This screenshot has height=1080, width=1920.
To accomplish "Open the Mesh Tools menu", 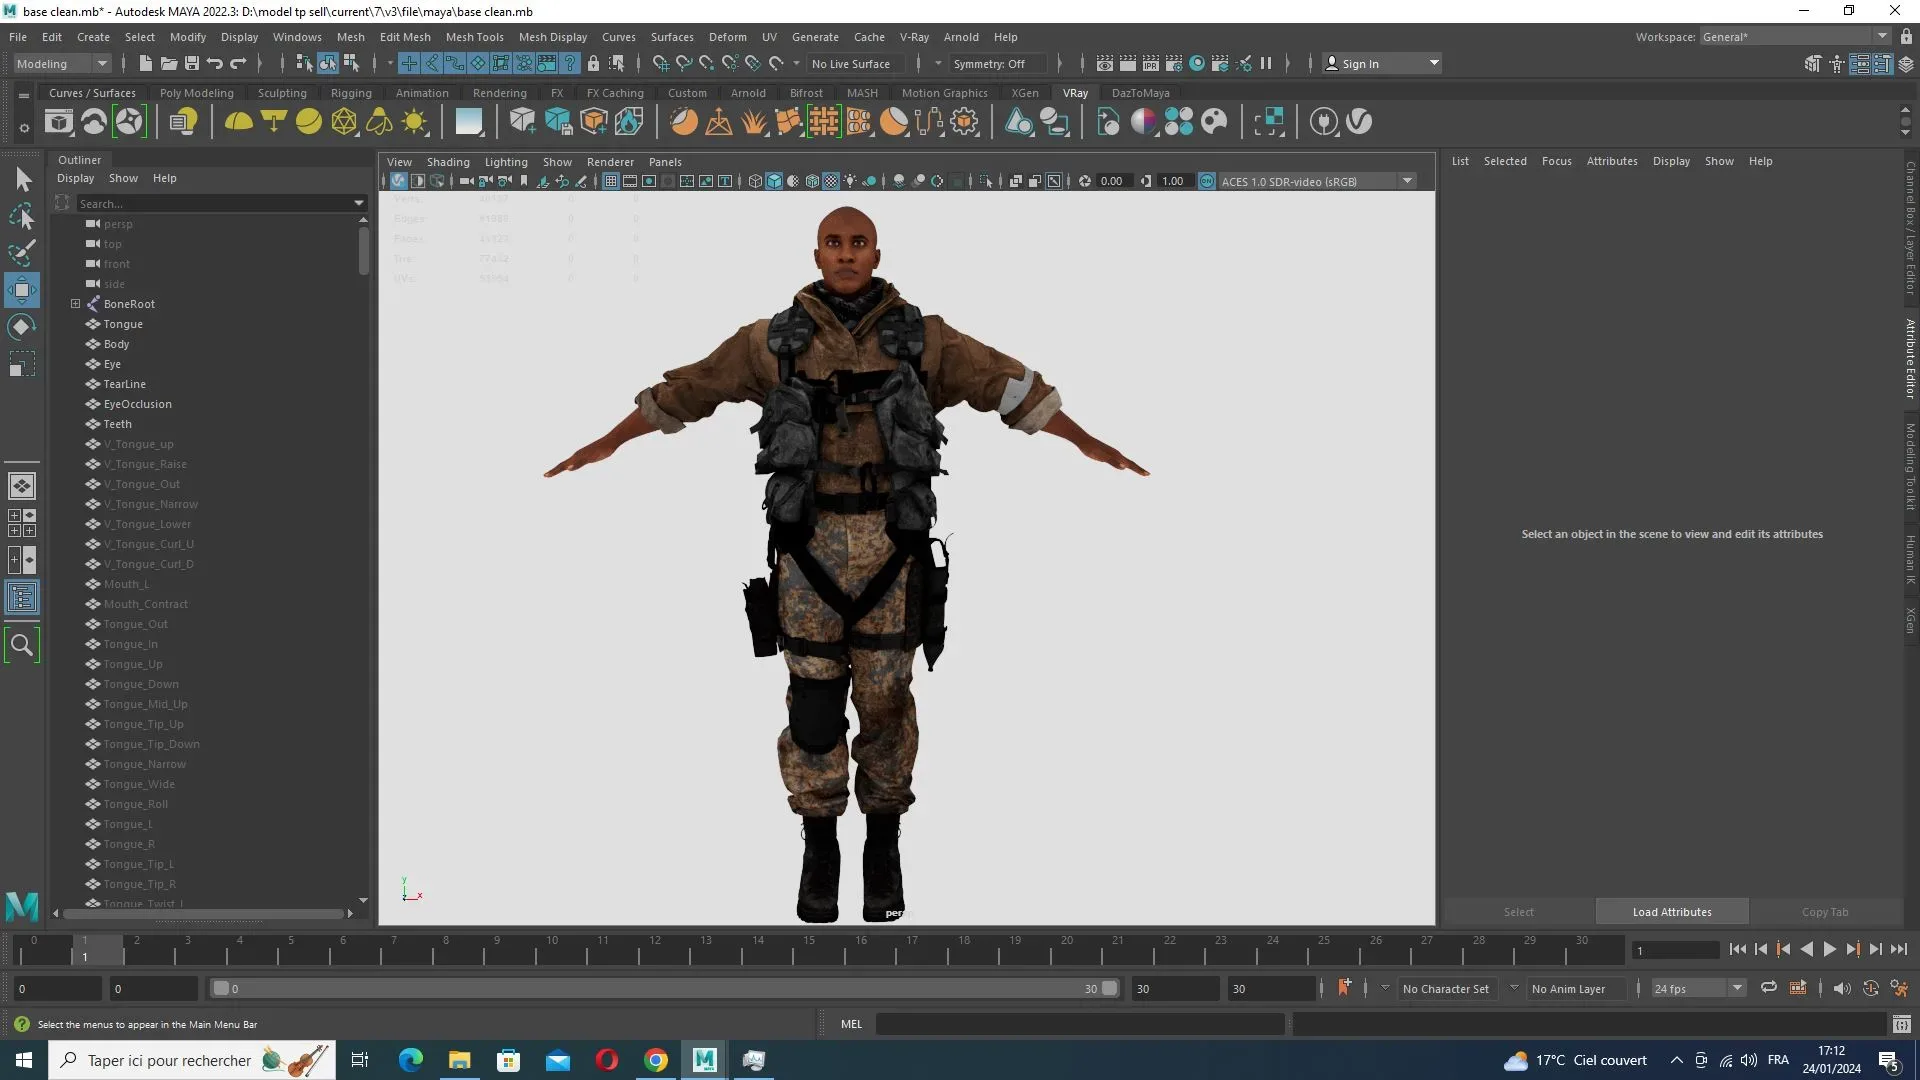I will [475, 37].
